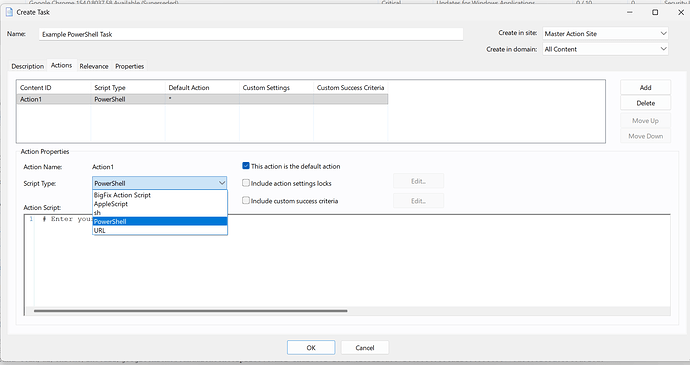Choose 'BigFix Action Script' from the list
Viewport: 690px width, 365px height.
click(160, 195)
